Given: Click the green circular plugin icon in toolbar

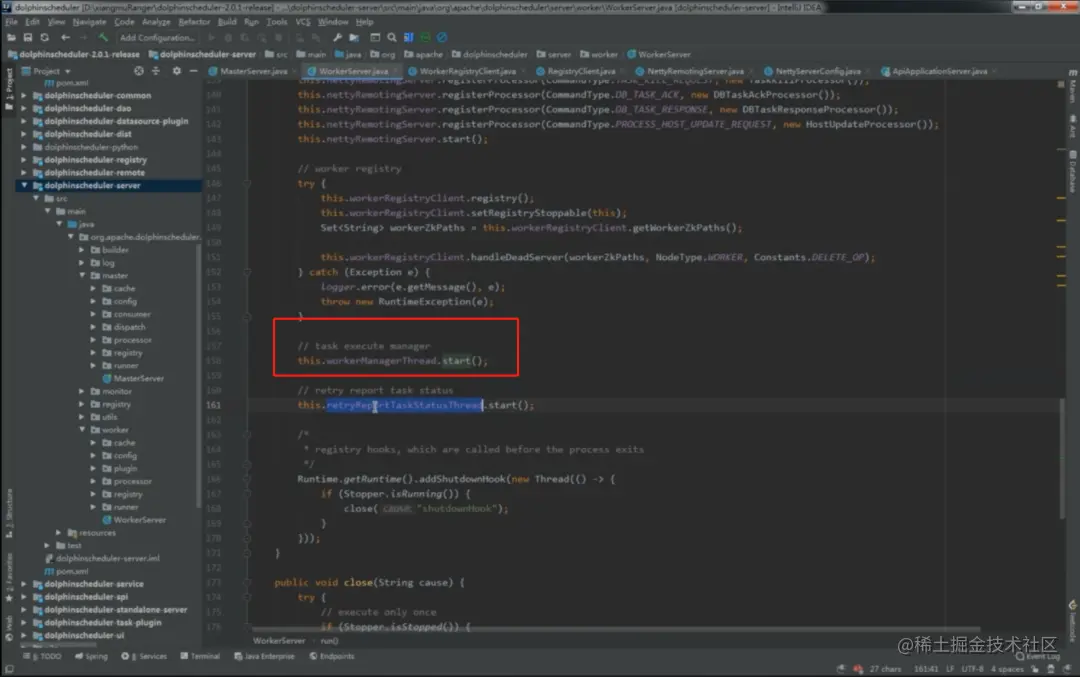Looking at the screenshot, I should click(426, 37).
